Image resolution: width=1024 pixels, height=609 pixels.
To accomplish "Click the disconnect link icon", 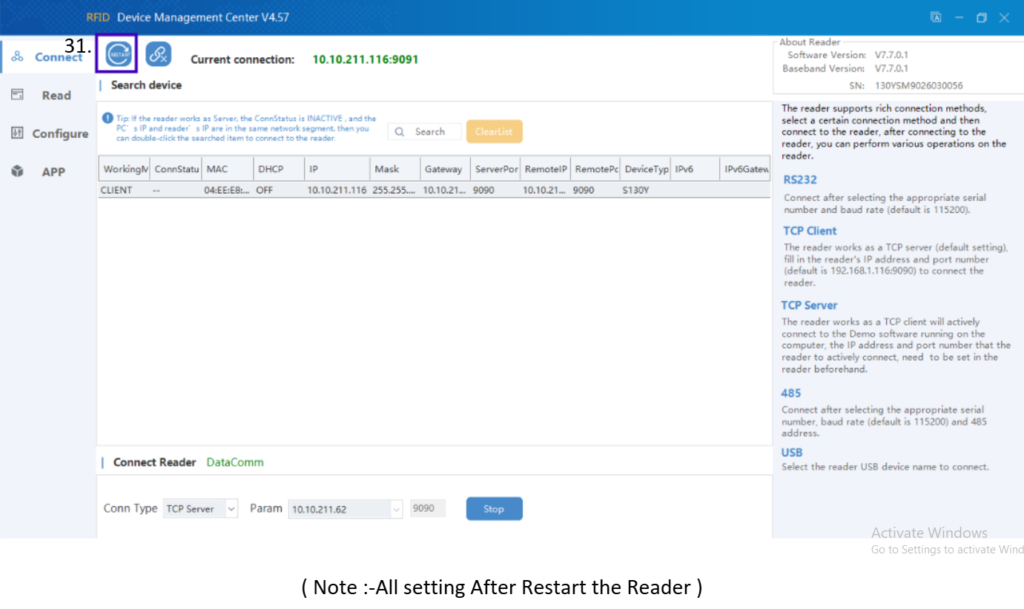I will pos(158,54).
